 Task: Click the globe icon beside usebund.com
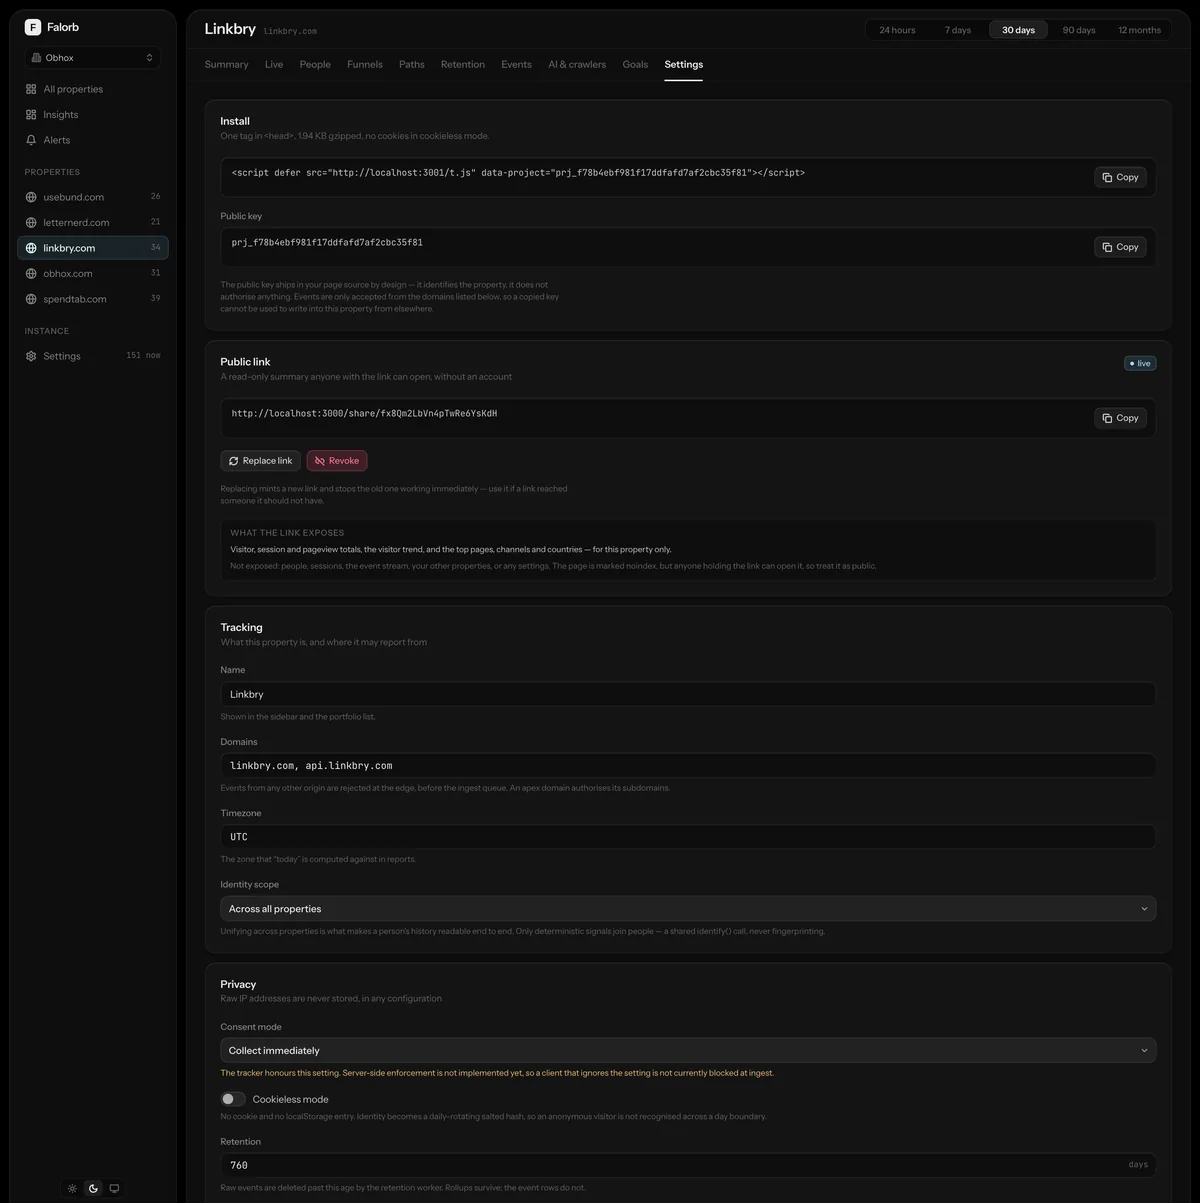click(x=31, y=197)
